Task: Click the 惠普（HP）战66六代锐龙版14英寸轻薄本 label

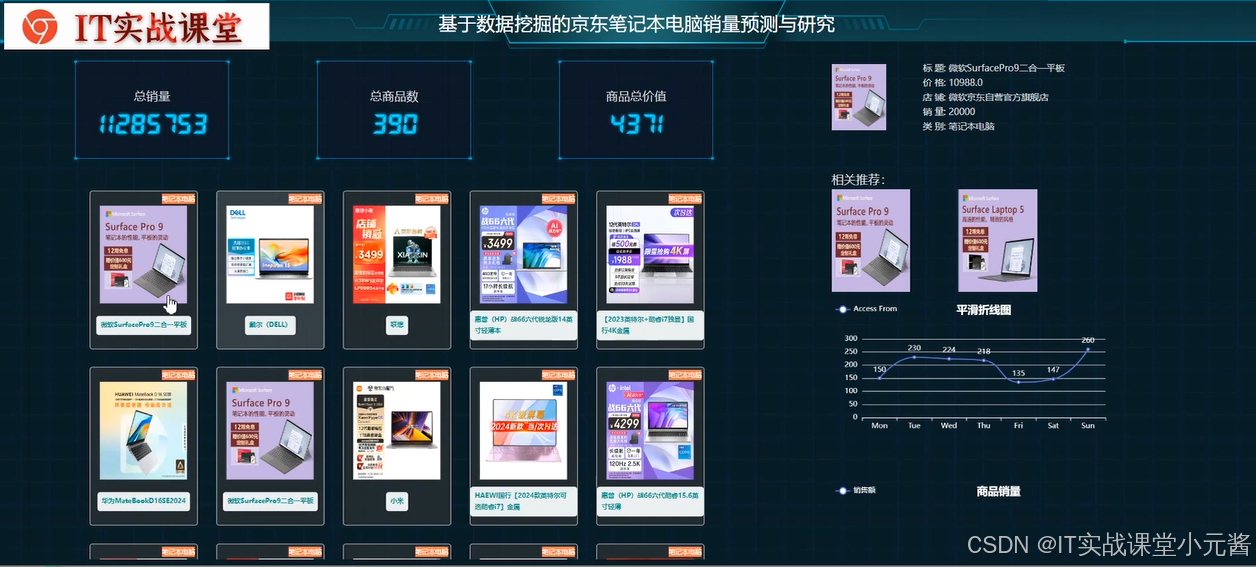Action: point(523,325)
